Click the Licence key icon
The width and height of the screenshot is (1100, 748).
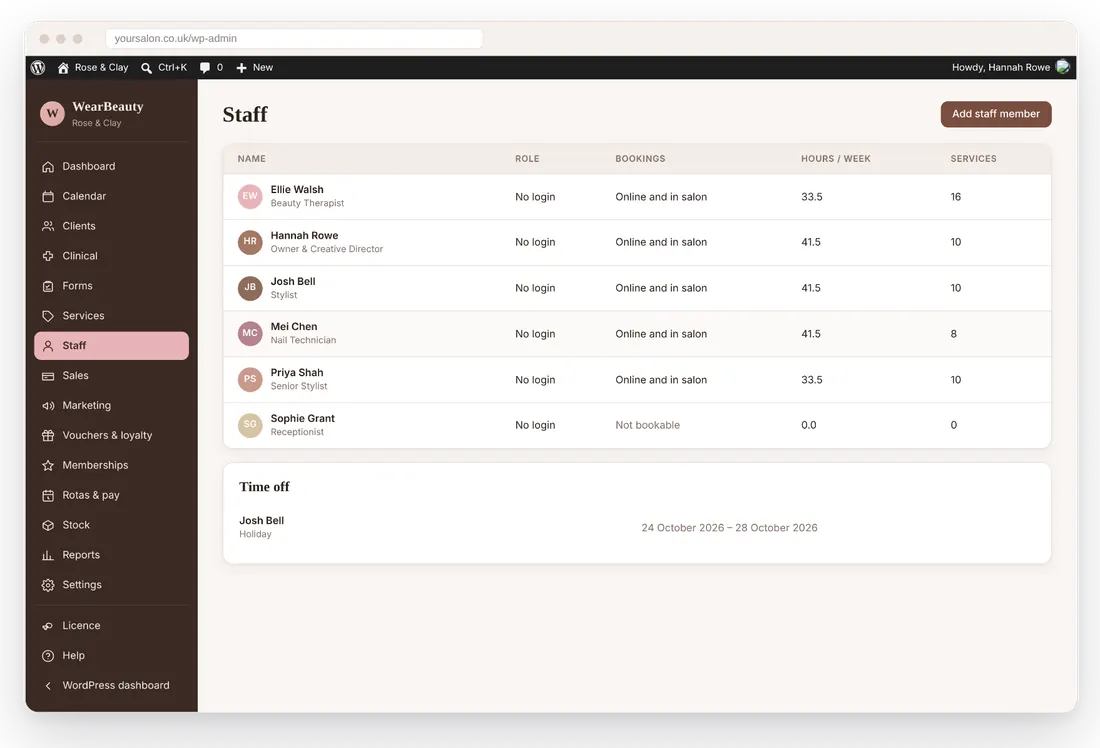tap(48, 626)
